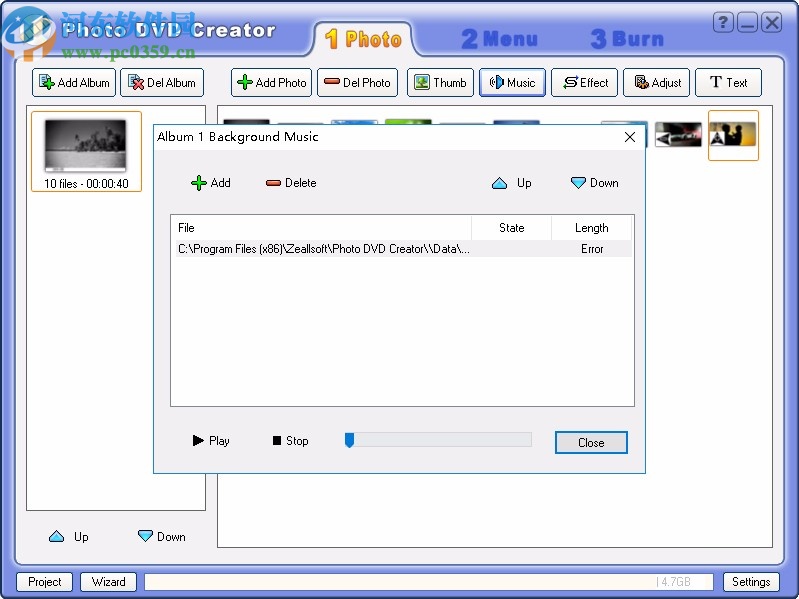The height and width of the screenshot is (599, 799).
Task: Click the music playback position slider
Action: click(438, 440)
